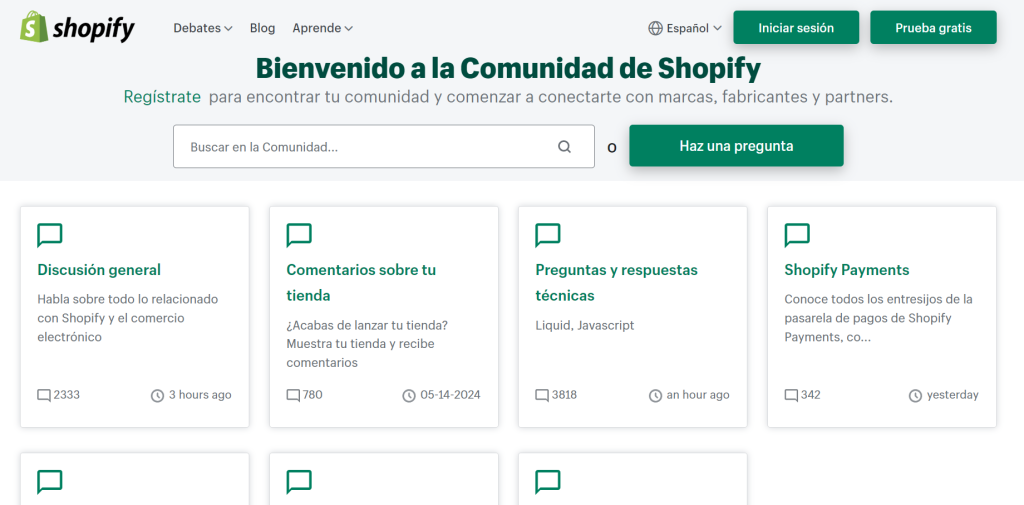The image size is (1024, 505).
Task: Click the Haz una pregunta button
Action: coord(736,146)
